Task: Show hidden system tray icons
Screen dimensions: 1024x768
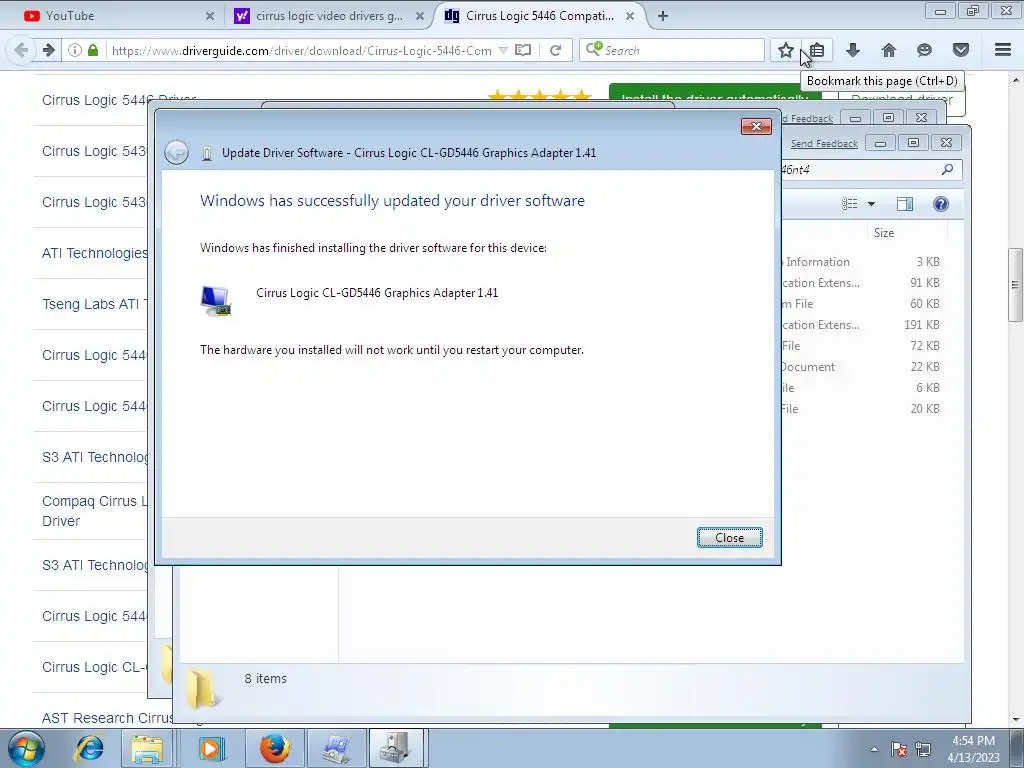Action: coord(874,749)
